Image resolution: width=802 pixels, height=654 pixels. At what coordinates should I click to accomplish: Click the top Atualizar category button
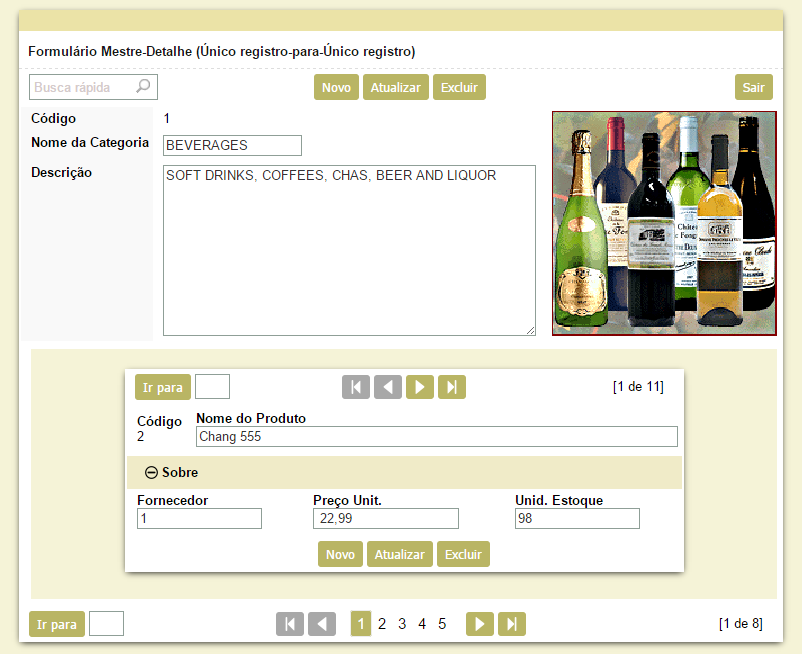pyautogui.click(x=395, y=88)
